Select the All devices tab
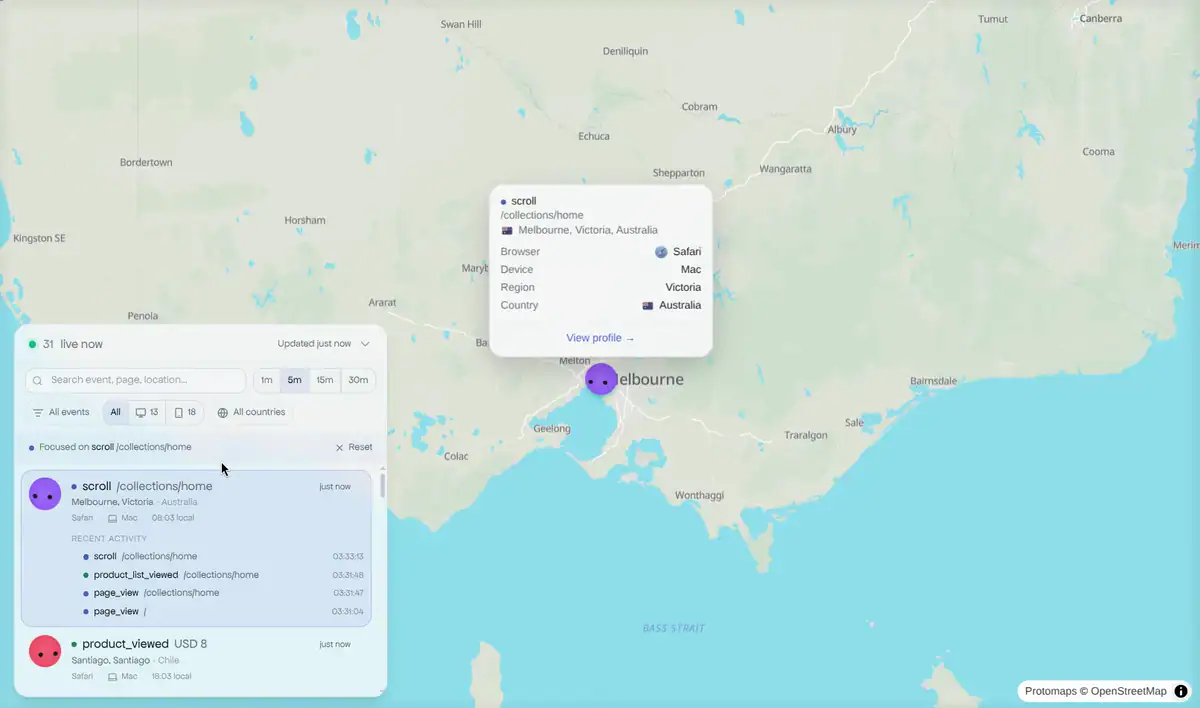 point(116,412)
